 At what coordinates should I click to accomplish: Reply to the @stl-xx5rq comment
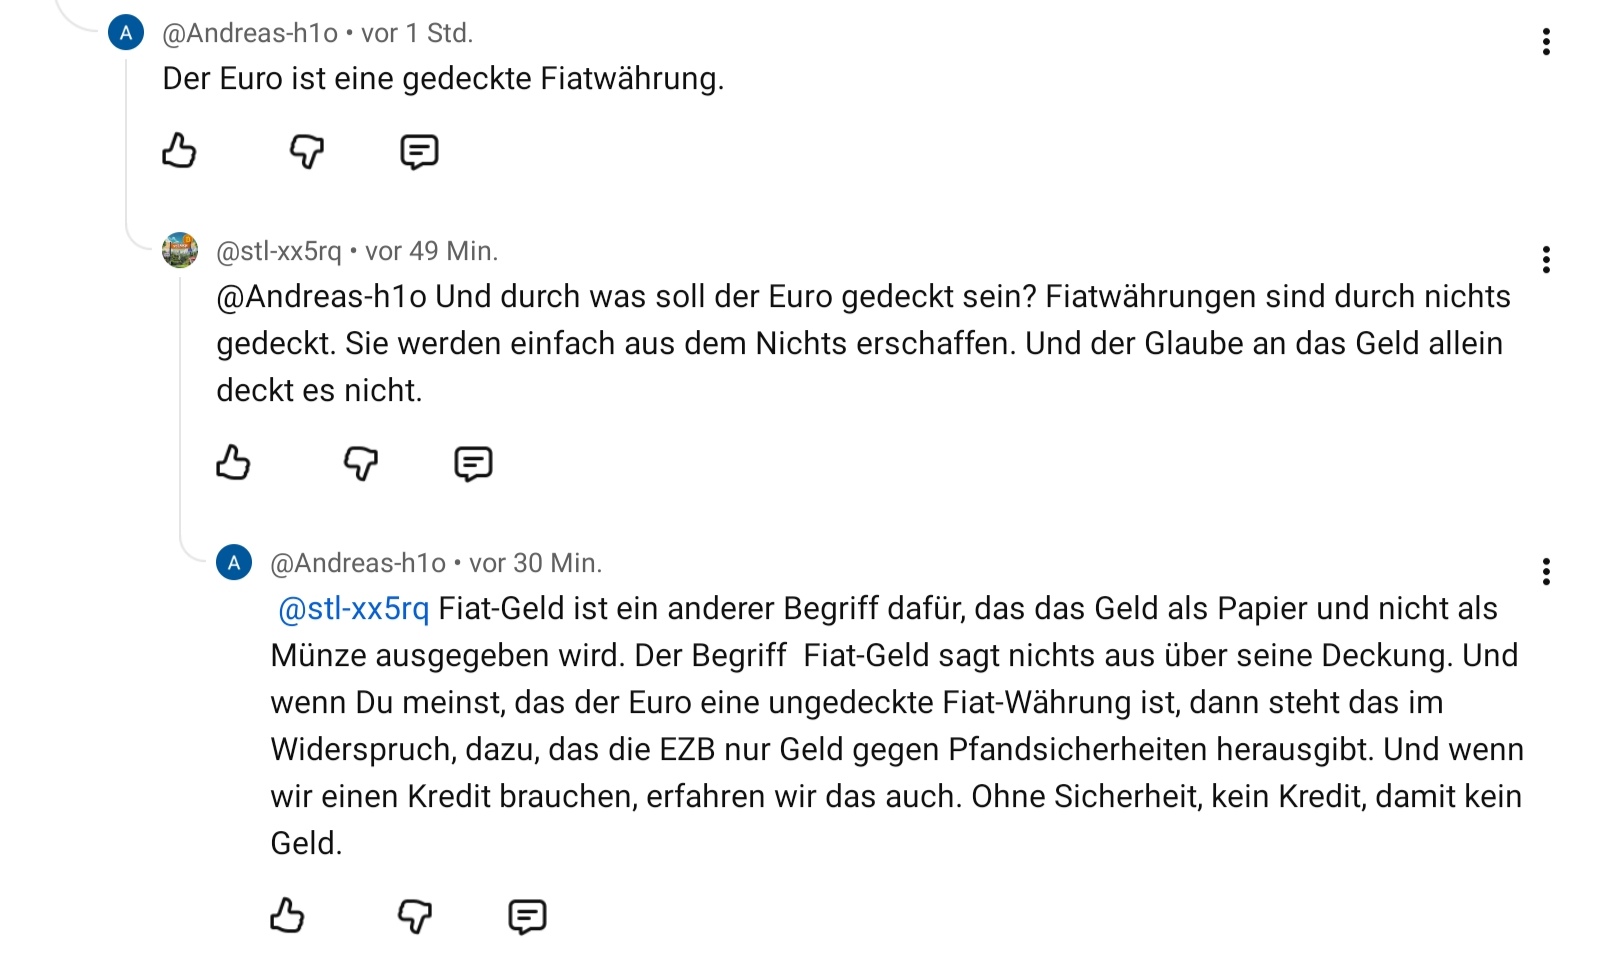pos(473,463)
